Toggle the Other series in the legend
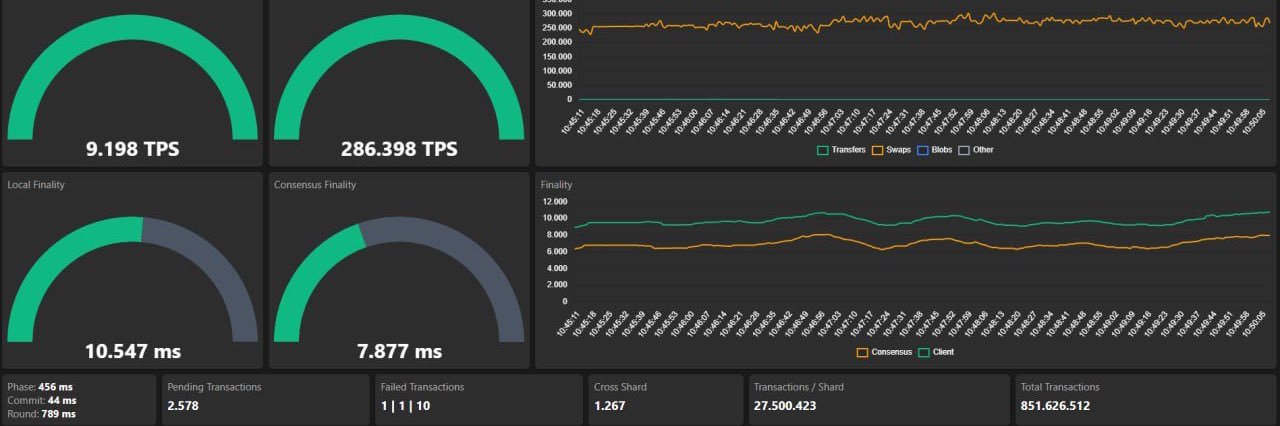The height and width of the screenshot is (426, 1280). (x=976, y=150)
